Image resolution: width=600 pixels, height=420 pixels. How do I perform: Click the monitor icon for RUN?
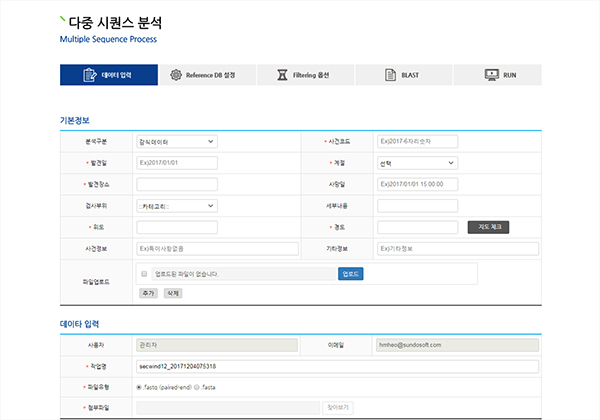tap(491, 75)
